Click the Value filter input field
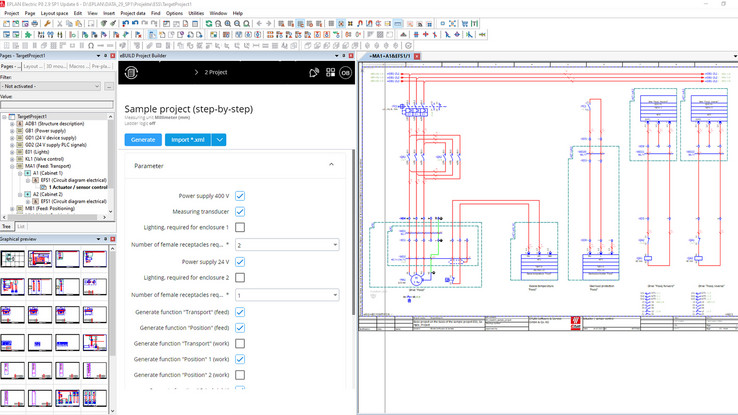 (57, 104)
